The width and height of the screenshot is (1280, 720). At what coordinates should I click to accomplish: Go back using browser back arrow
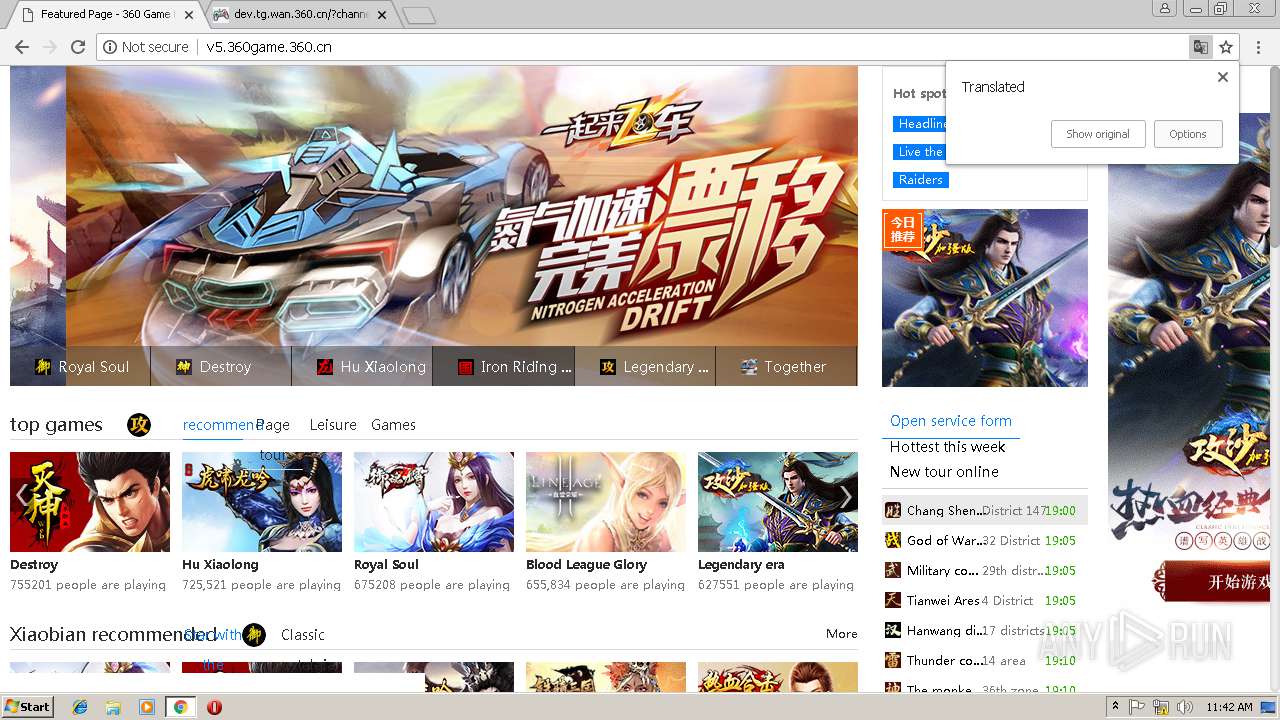tap(22, 47)
